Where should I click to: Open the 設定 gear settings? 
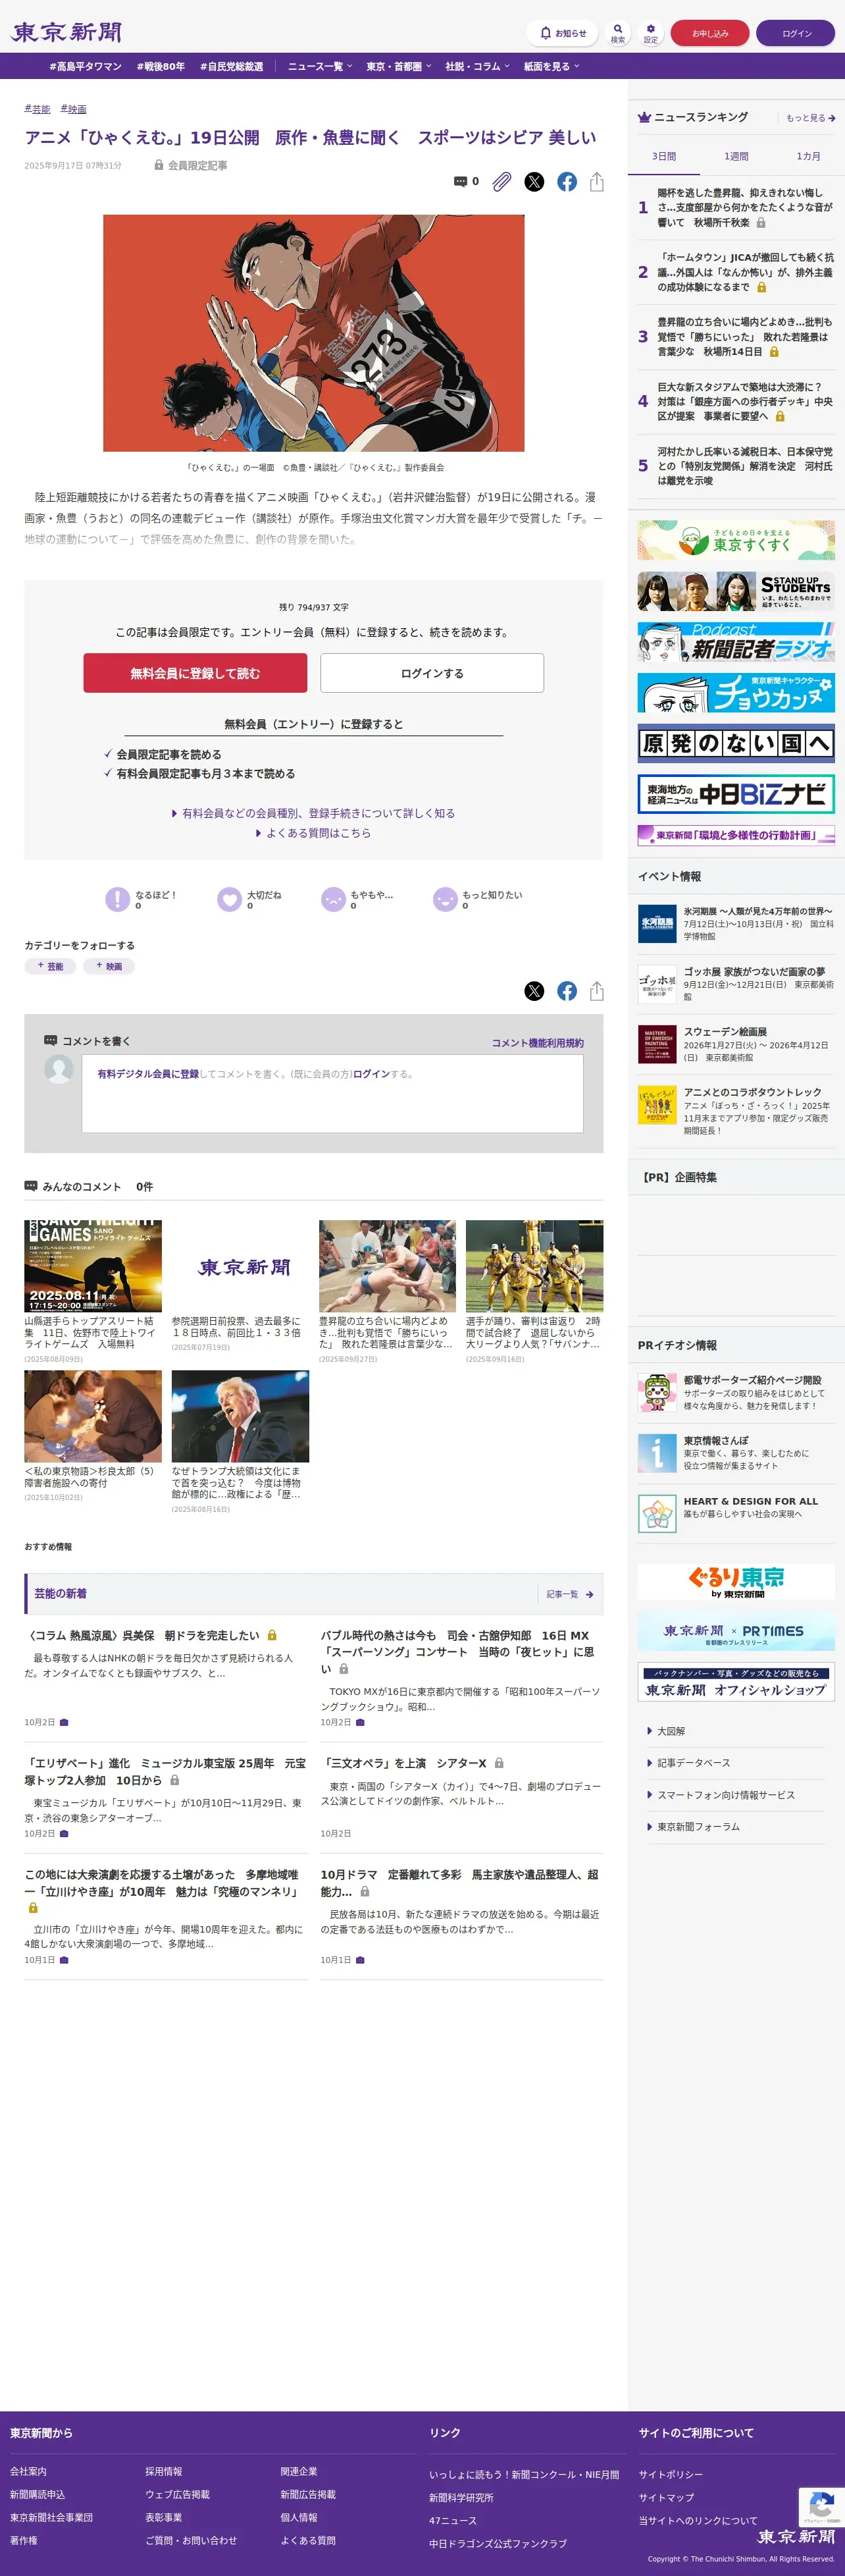coord(651,33)
